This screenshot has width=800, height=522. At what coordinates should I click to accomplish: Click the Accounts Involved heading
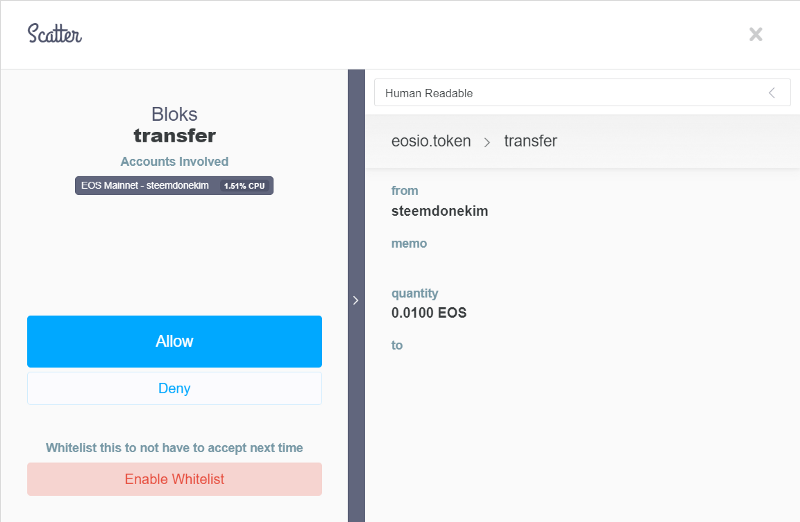coord(174,162)
